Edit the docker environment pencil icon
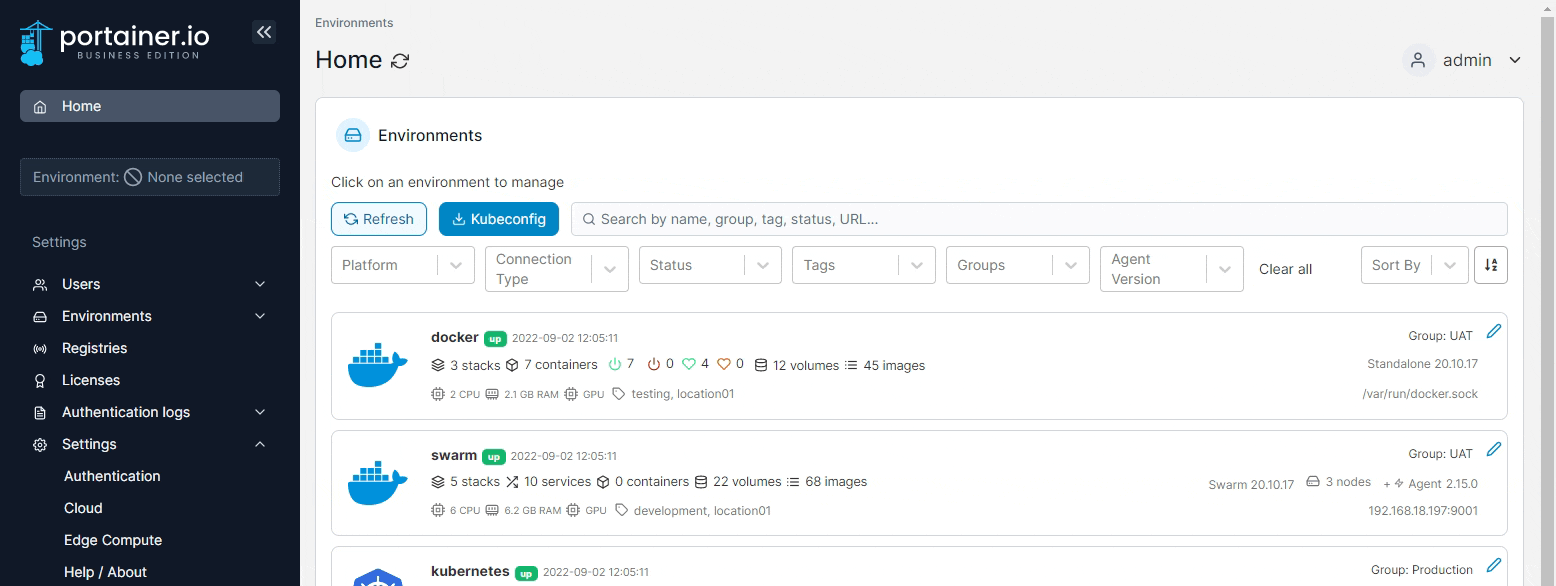This screenshot has width=1556, height=586. click(1494, 331)
